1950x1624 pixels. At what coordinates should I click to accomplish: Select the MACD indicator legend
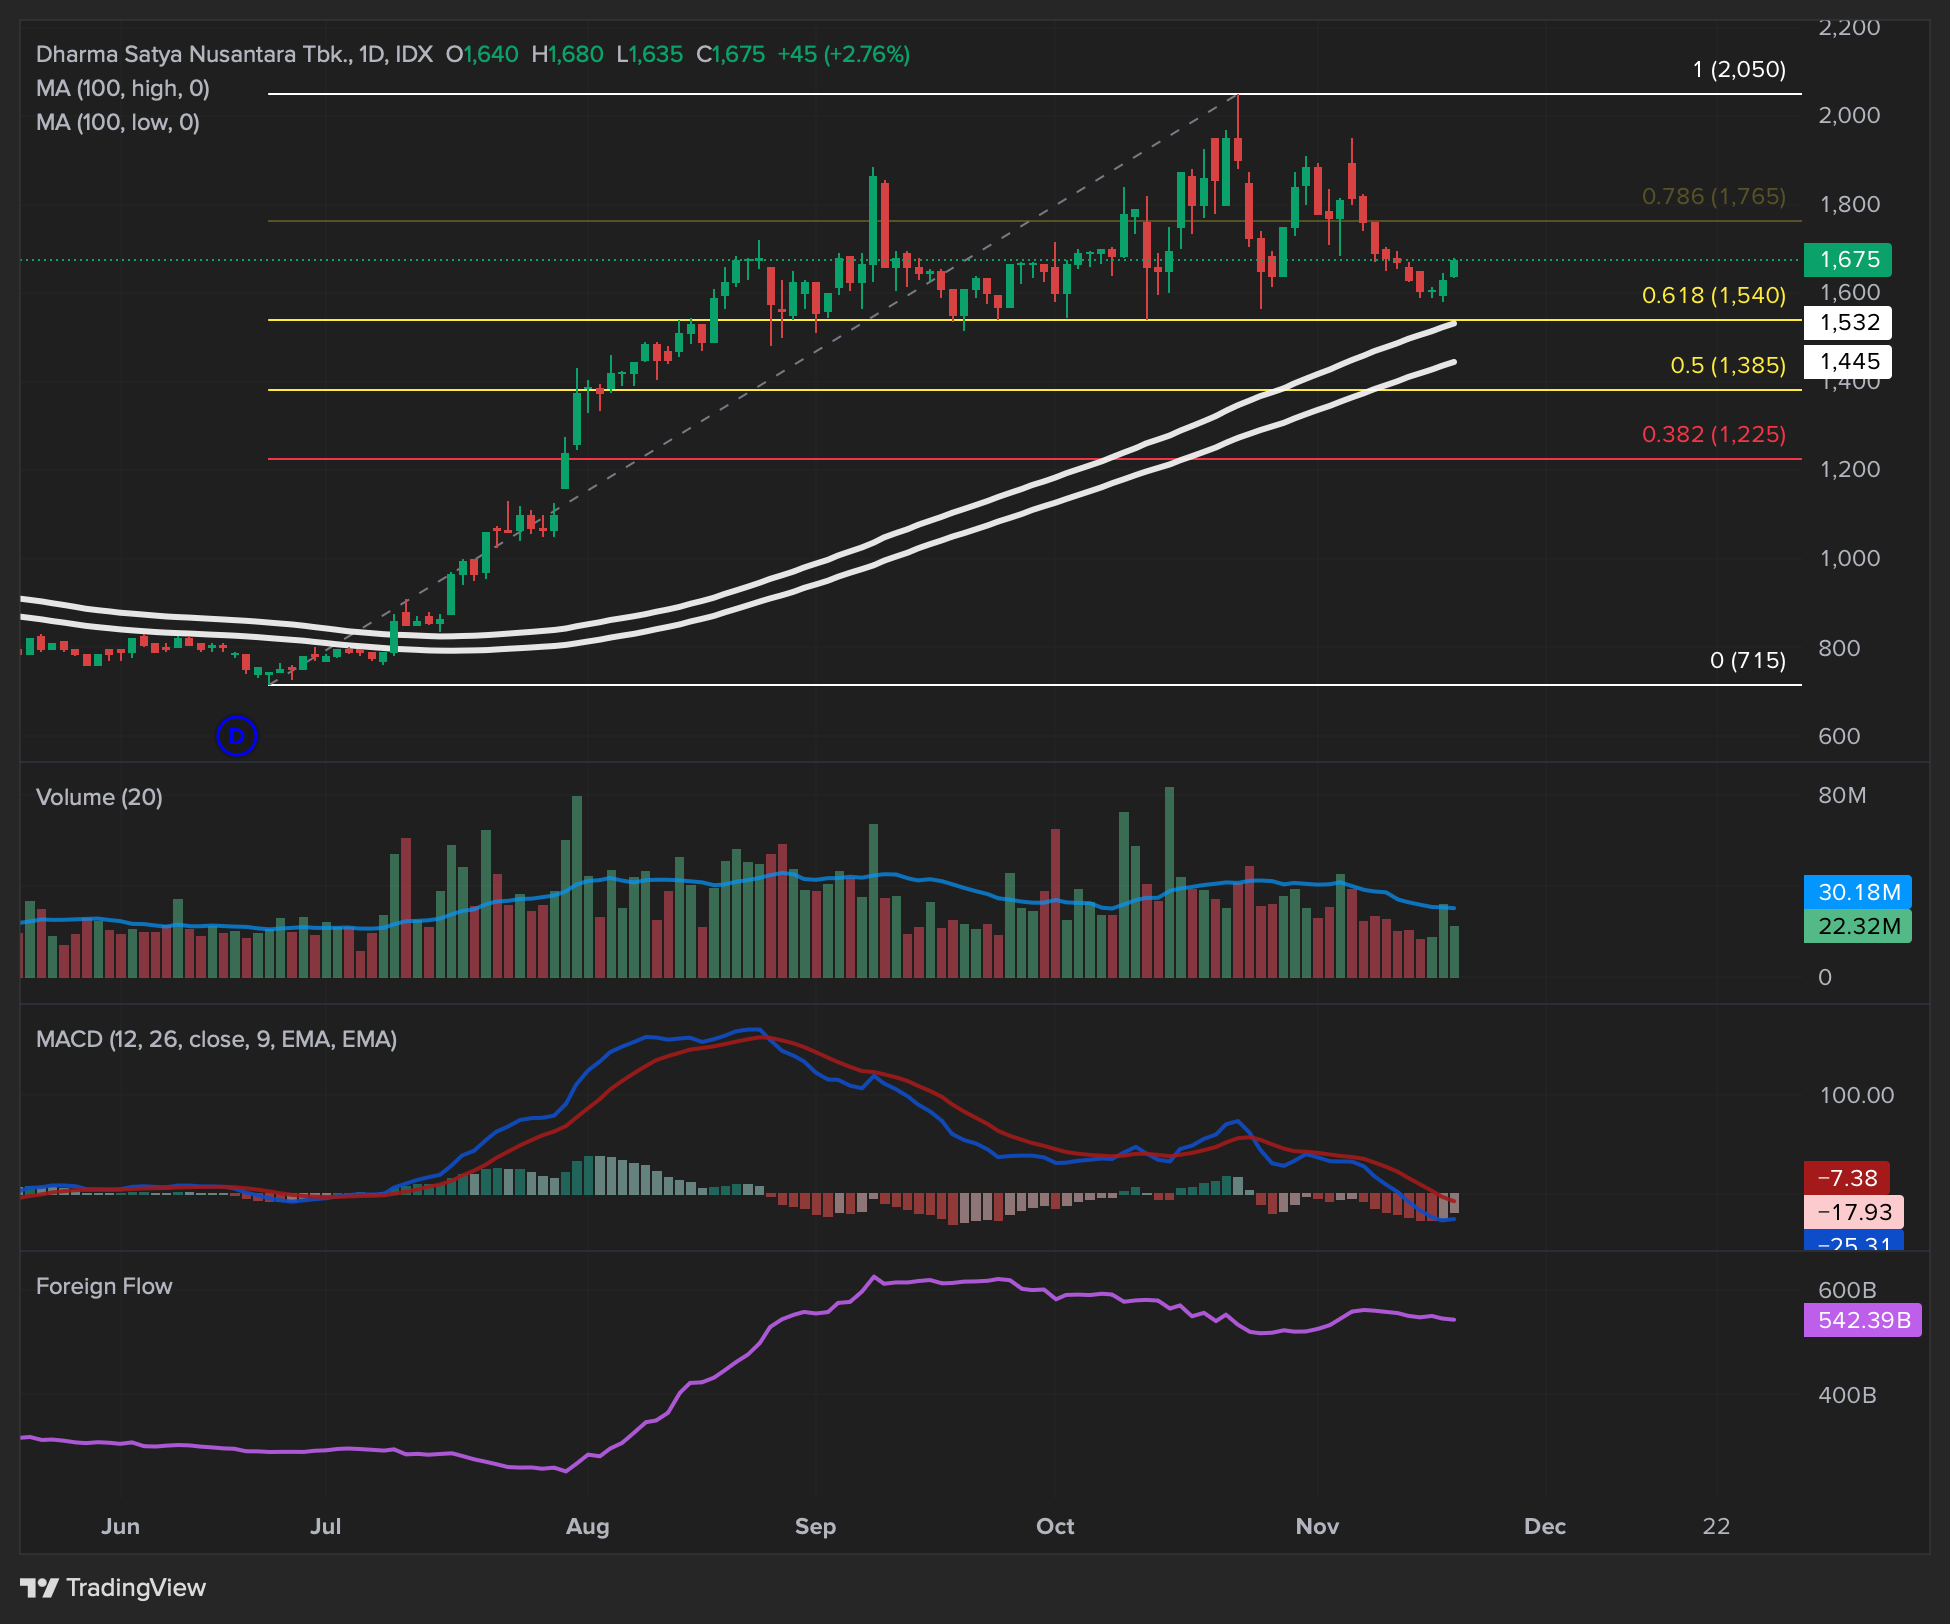(x=216, y=1039)
